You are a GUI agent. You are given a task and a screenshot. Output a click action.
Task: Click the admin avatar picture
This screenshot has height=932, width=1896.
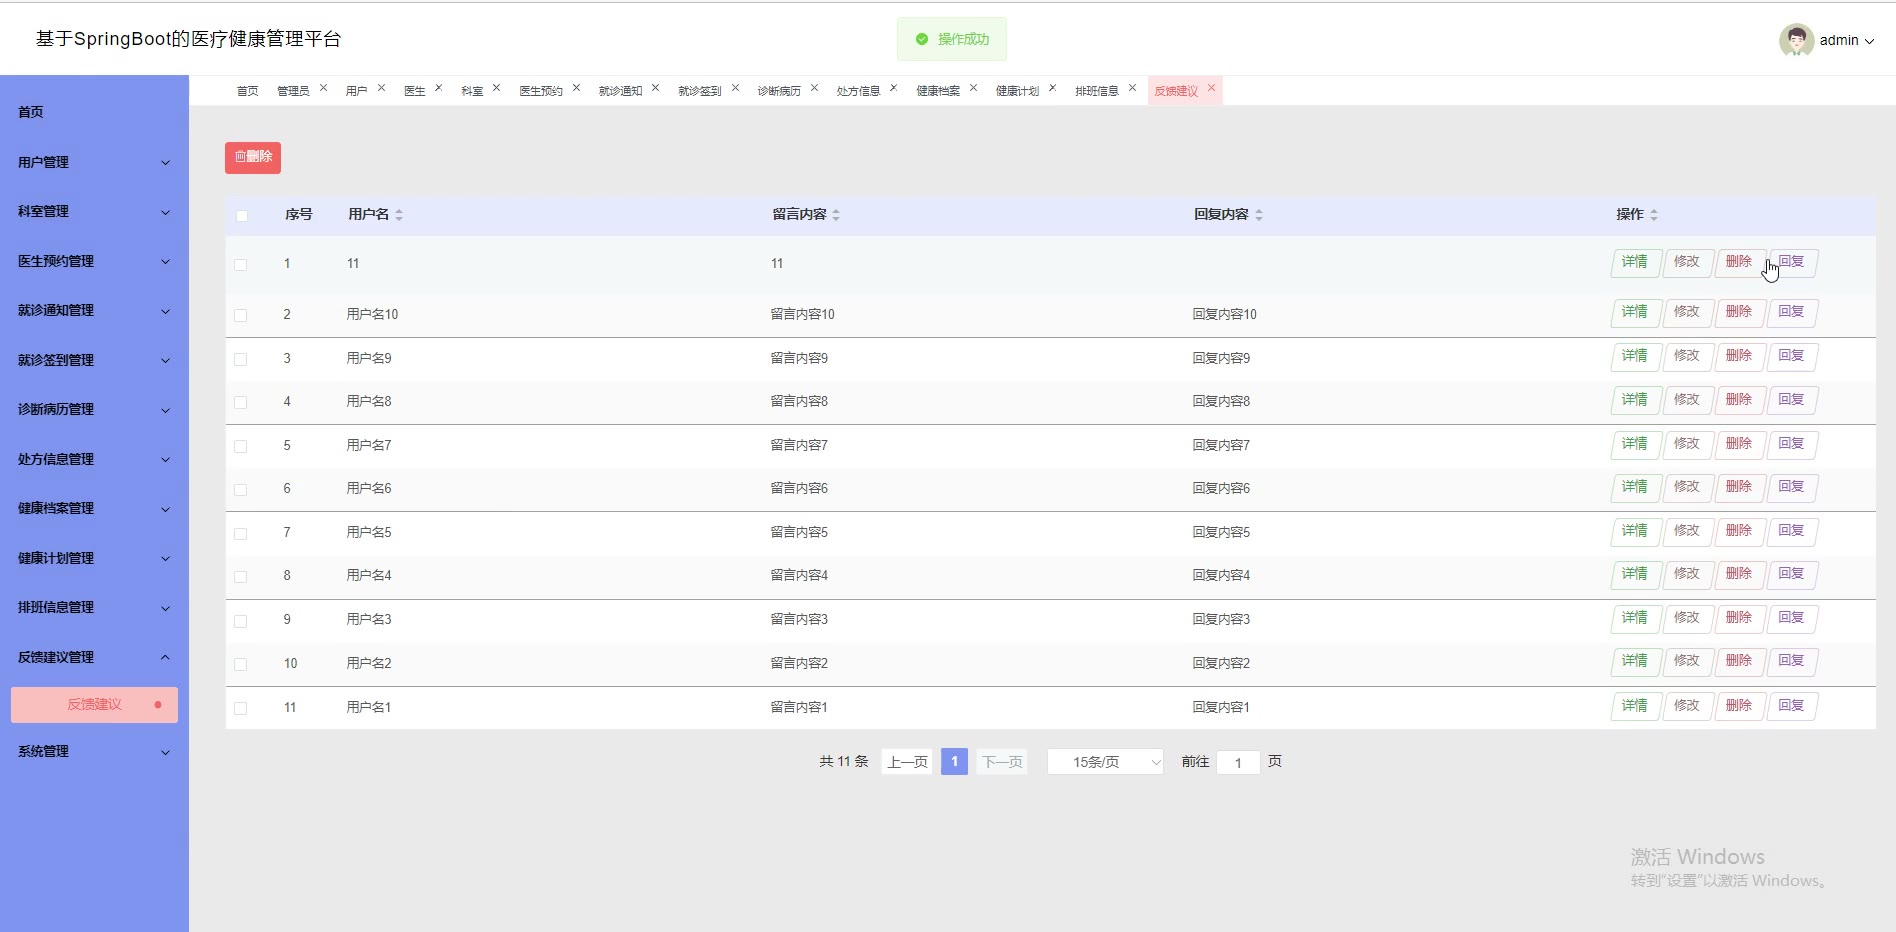click(1796, 40)
